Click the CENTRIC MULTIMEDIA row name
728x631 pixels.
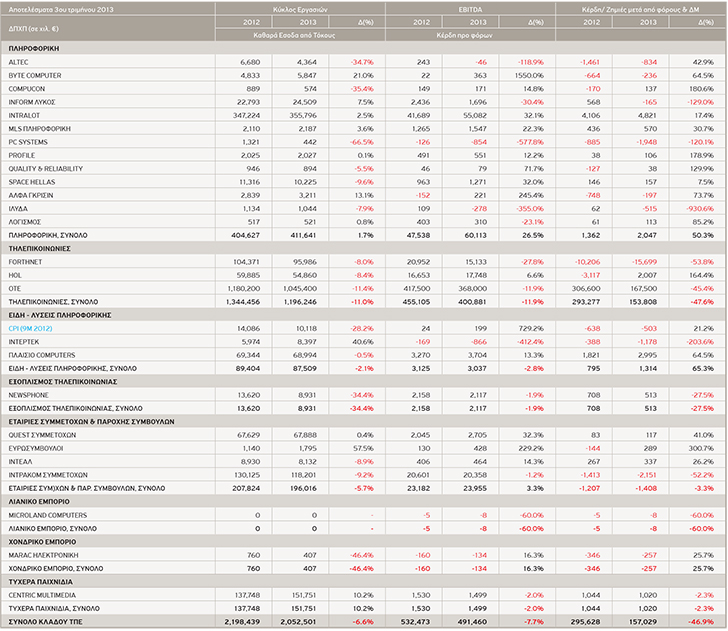[x=42, y=595]
